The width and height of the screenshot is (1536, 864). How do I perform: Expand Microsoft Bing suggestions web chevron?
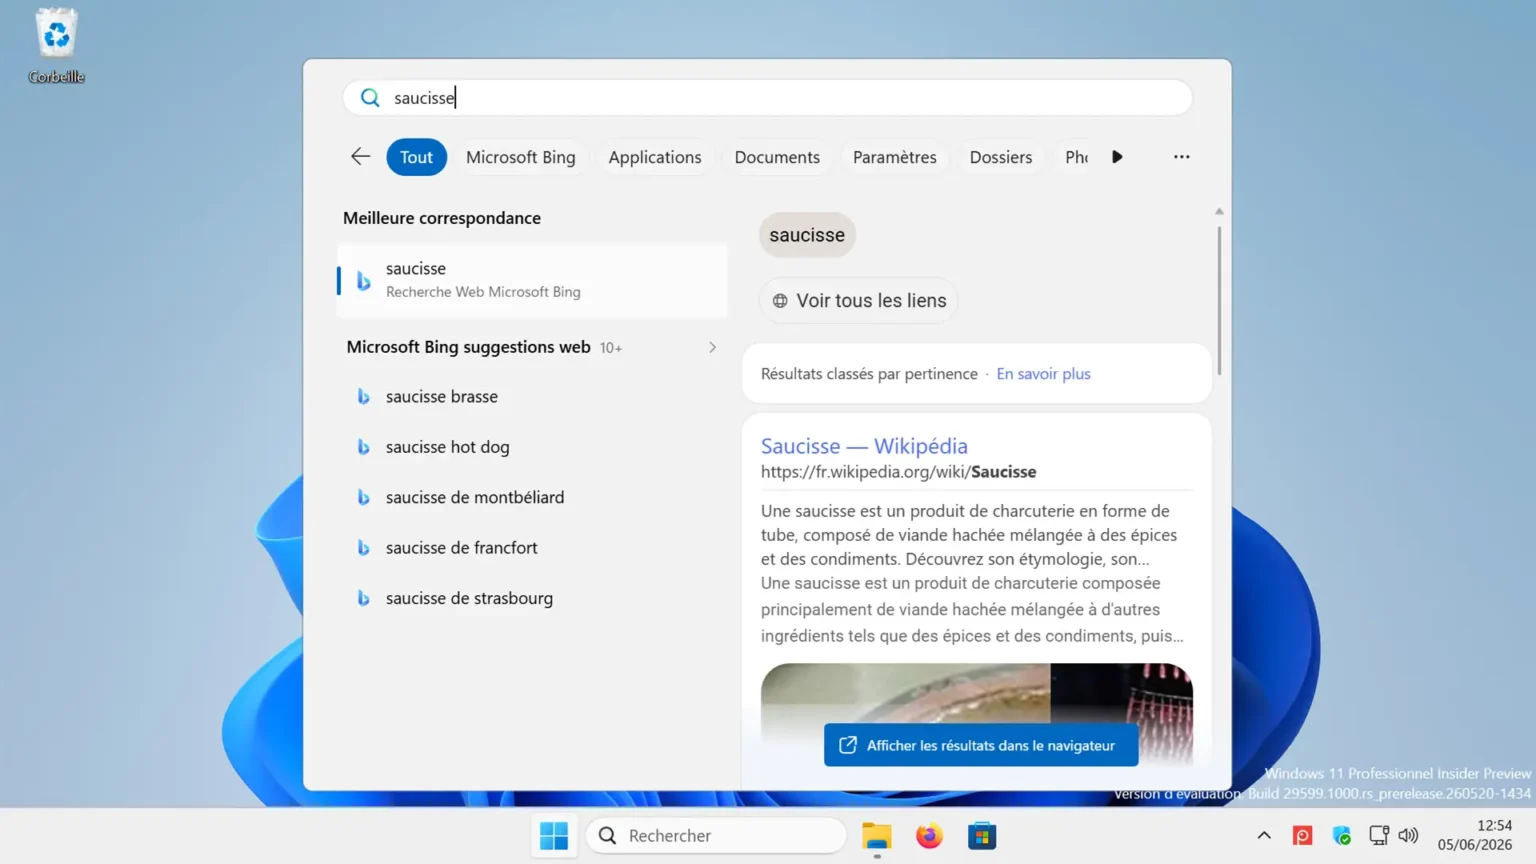tap(712, 348)
